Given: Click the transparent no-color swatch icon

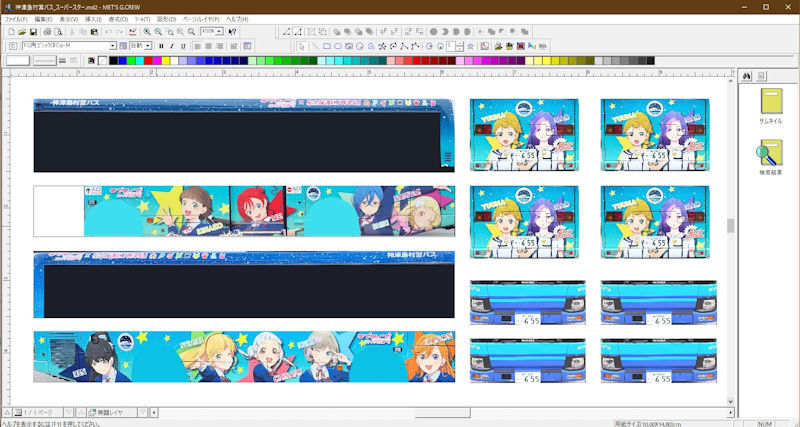Looking at the screenshot, I should [103, 61].
